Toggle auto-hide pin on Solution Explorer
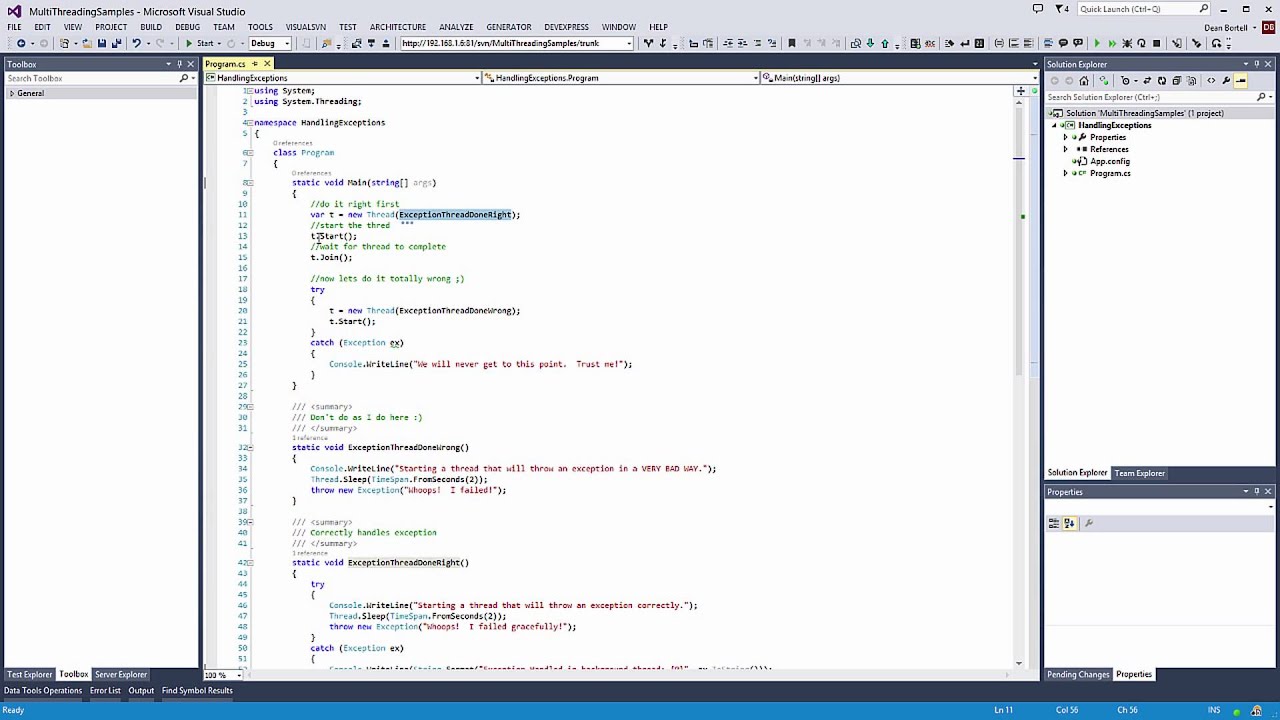Screen dimensions: 1280x720 (1256, 64)
